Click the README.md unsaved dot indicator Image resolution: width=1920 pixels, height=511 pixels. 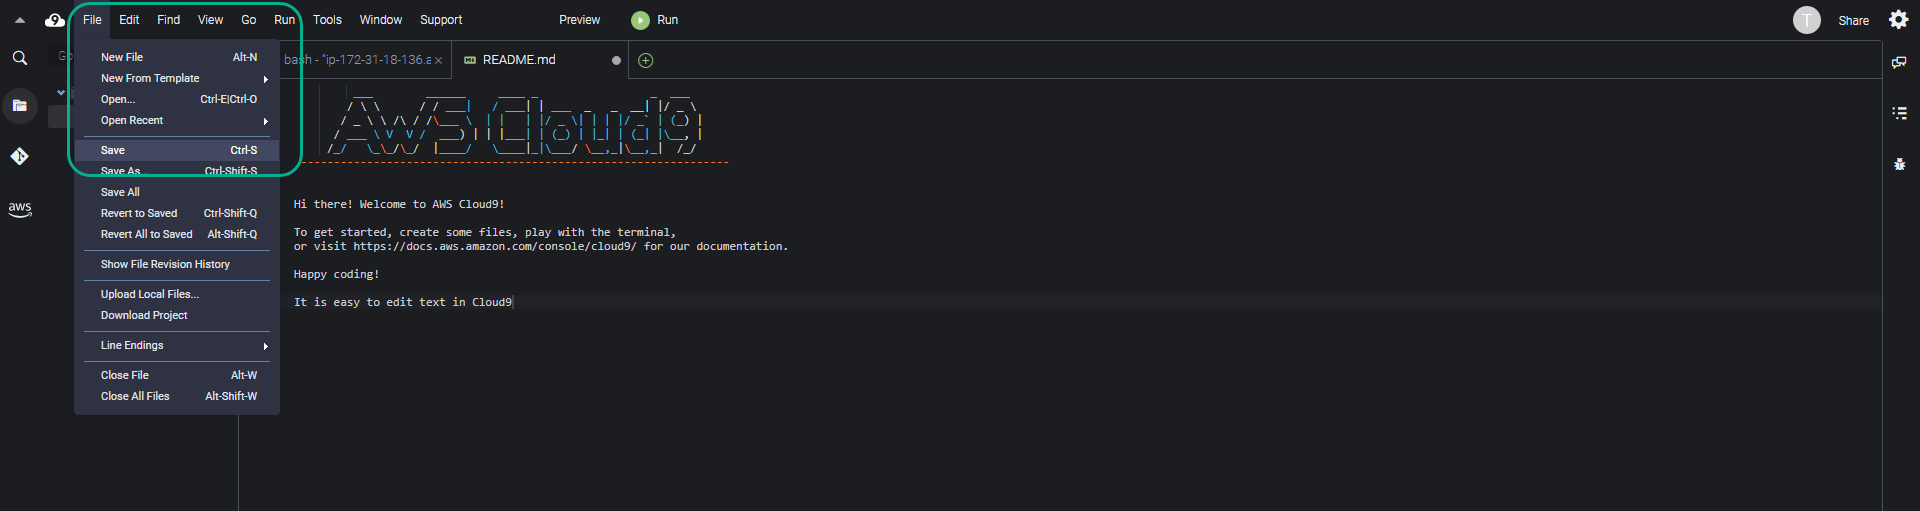tap(616, 61)
